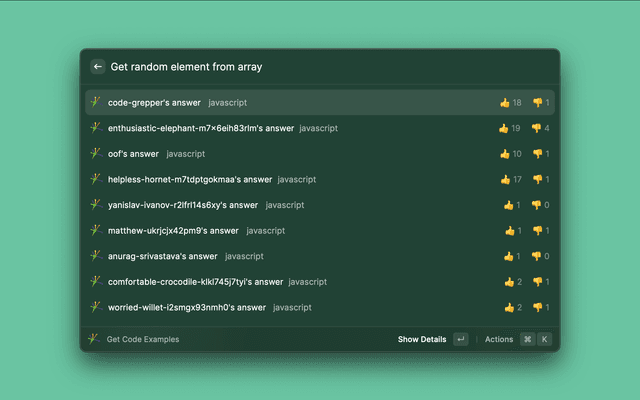
Task: Click the 'Get random element from array' search field
Action: (x=300, y=67)
